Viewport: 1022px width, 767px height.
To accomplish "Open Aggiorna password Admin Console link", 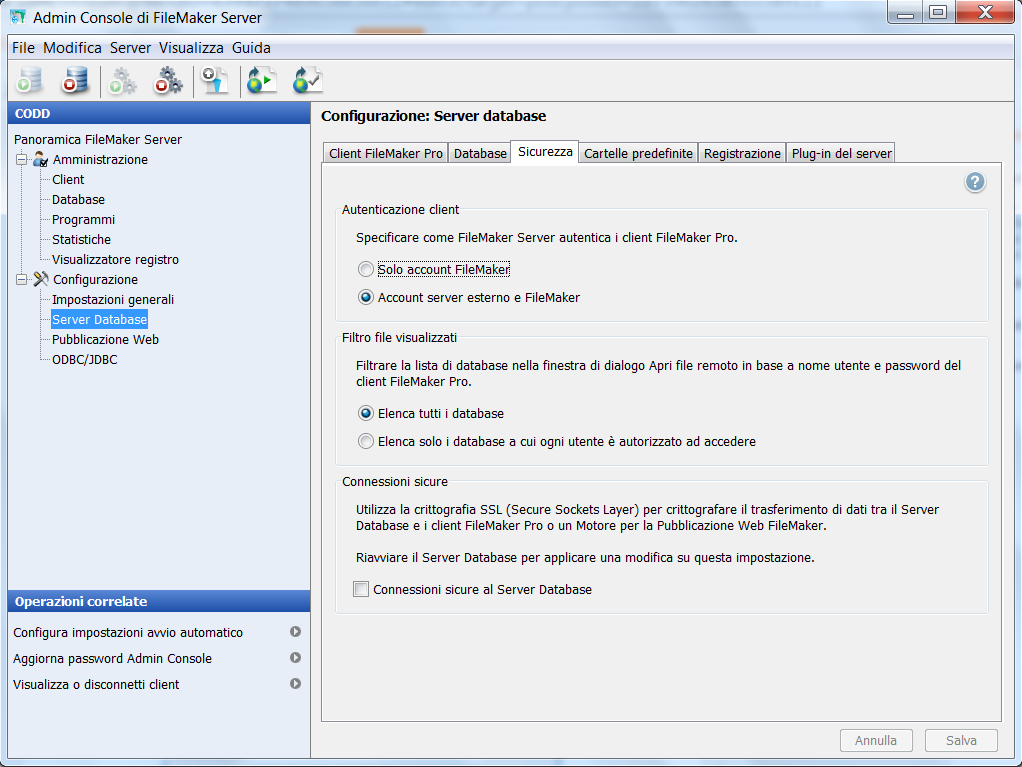I will (x=112, y=658).
